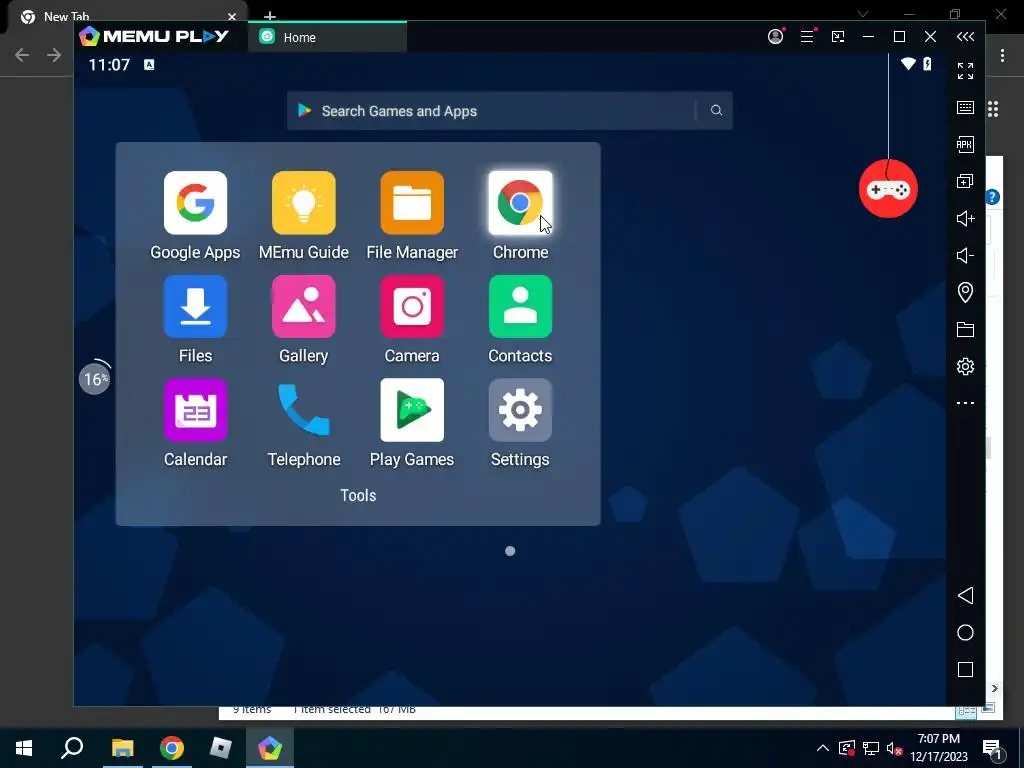Click the red gamepad floating button

click(888, 189)
